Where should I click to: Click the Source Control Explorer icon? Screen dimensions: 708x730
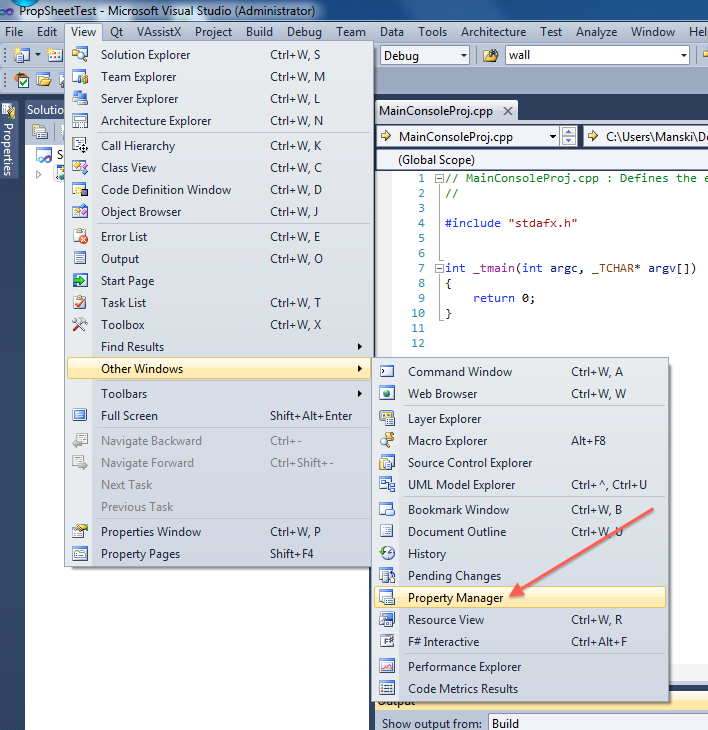387,462
